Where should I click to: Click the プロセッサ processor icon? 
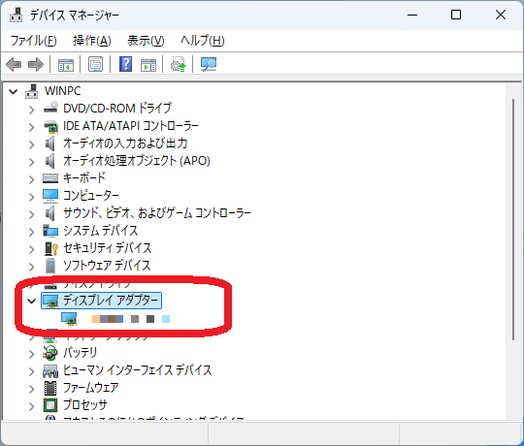pos(50,405)
